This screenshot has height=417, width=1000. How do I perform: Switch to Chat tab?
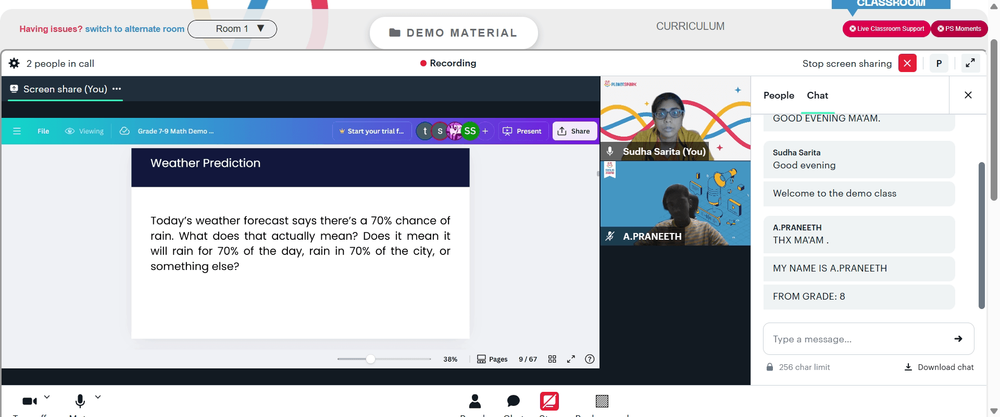coord(817,96)
